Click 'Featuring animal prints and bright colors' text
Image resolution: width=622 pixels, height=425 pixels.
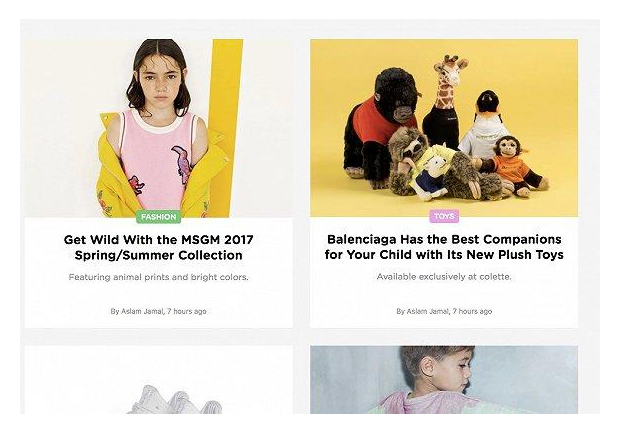point(159,277)
